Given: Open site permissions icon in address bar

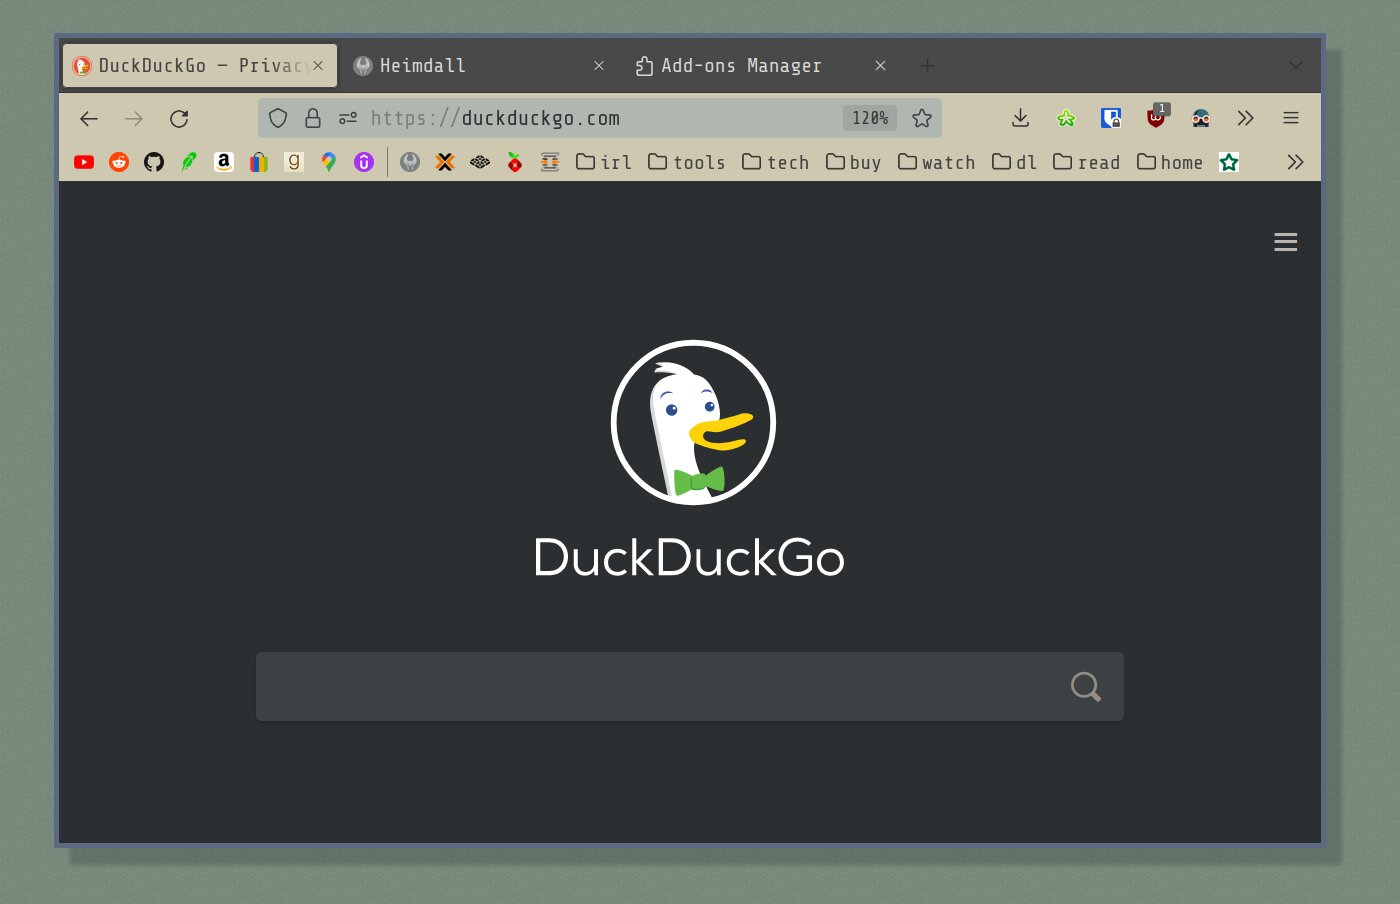Looking at the screenshot, I should pyautogui.click(x=347, y=118).
